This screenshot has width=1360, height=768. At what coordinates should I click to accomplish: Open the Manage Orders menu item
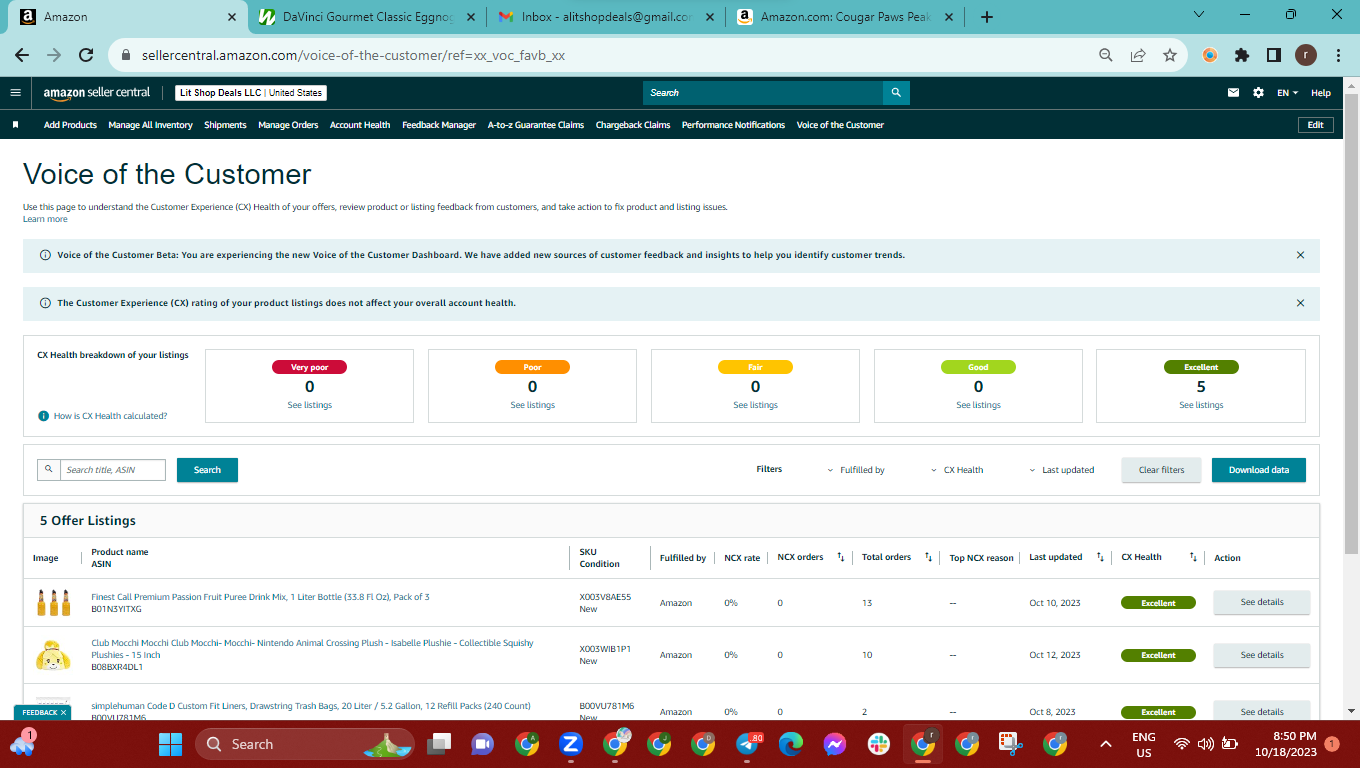coord(288,125)
